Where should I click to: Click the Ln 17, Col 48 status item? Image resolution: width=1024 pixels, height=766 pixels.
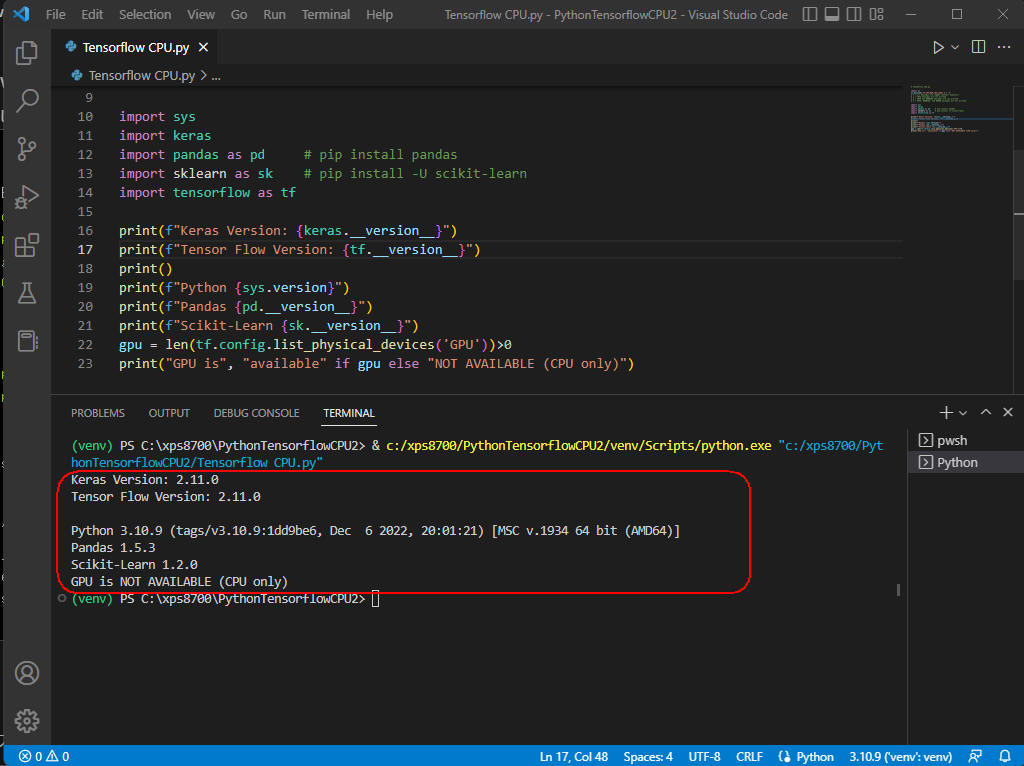tap(573, 756)
